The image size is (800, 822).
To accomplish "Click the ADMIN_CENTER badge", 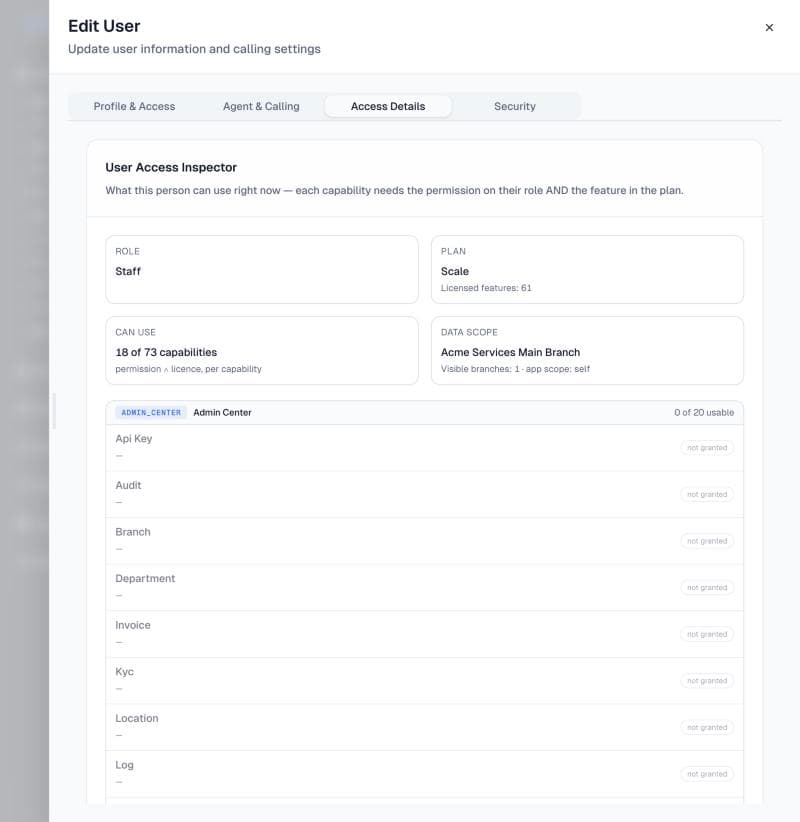I will pos(151,413).
